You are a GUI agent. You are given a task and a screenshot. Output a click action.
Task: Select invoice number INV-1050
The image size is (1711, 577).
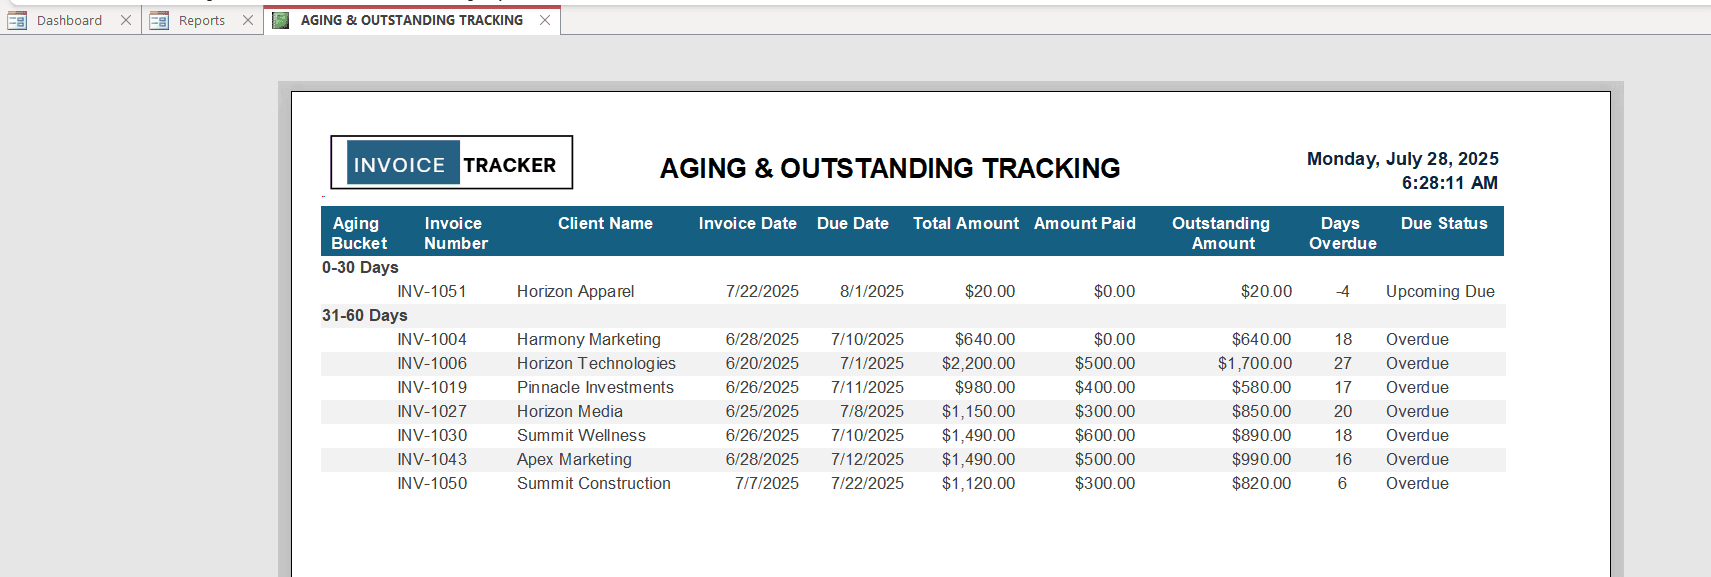(431, 483)
